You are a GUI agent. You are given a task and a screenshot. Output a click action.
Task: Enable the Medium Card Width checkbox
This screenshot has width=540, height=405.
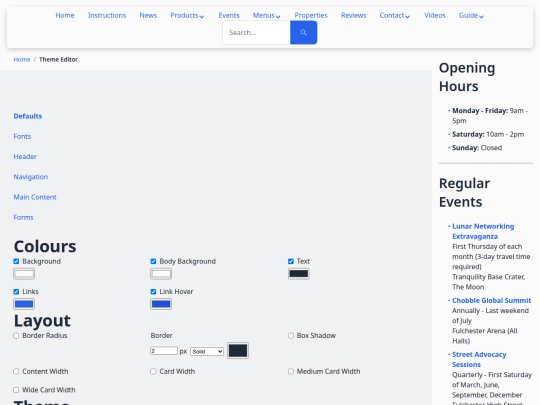(x=291, y=372)
